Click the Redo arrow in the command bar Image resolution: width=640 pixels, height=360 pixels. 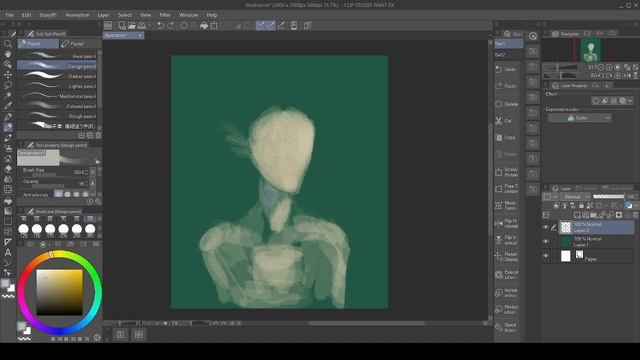(x=171, y=26)
